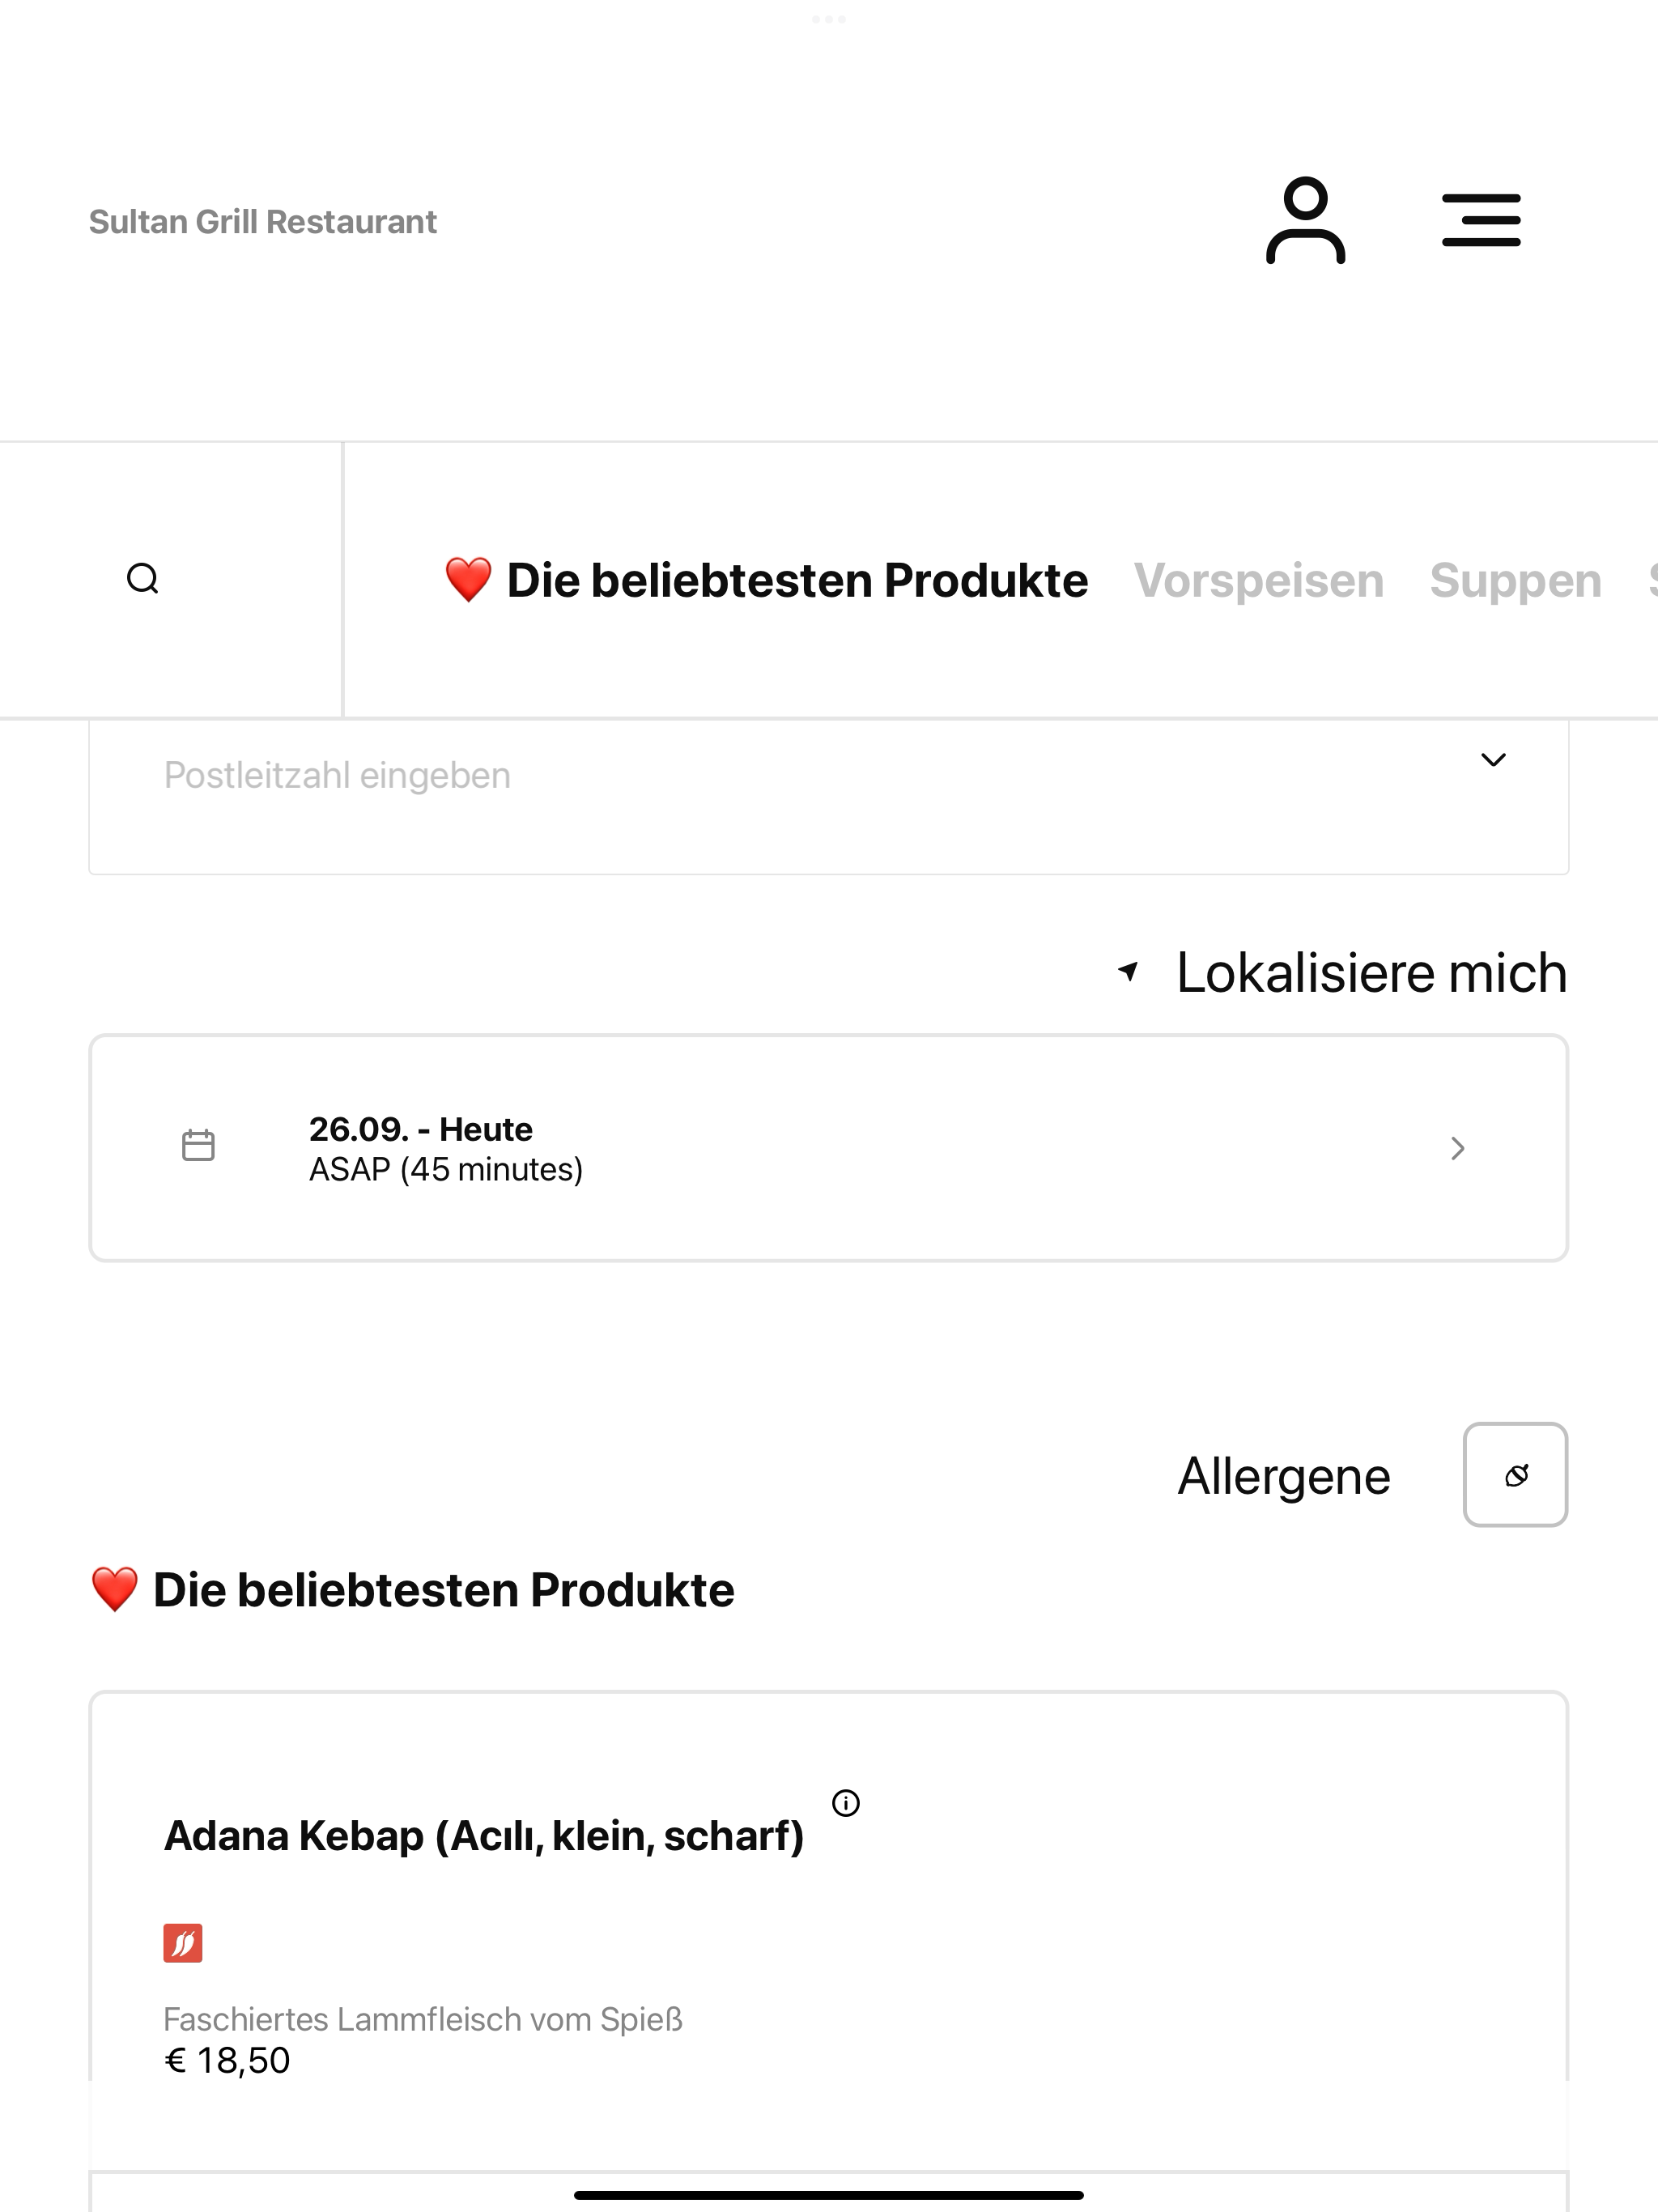Show info for Adana Kebap
The width and height of the screenshot is (1658, 2212).
[846, 1803]
